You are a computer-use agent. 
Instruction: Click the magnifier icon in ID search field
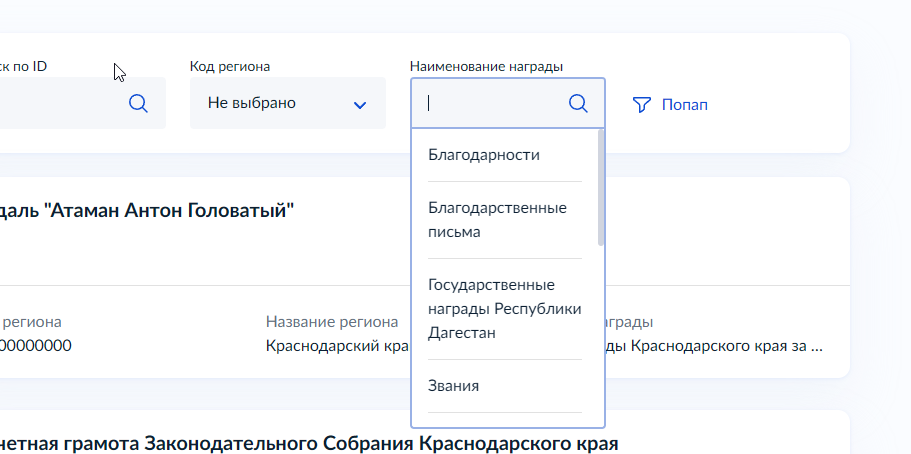(138, 103)
